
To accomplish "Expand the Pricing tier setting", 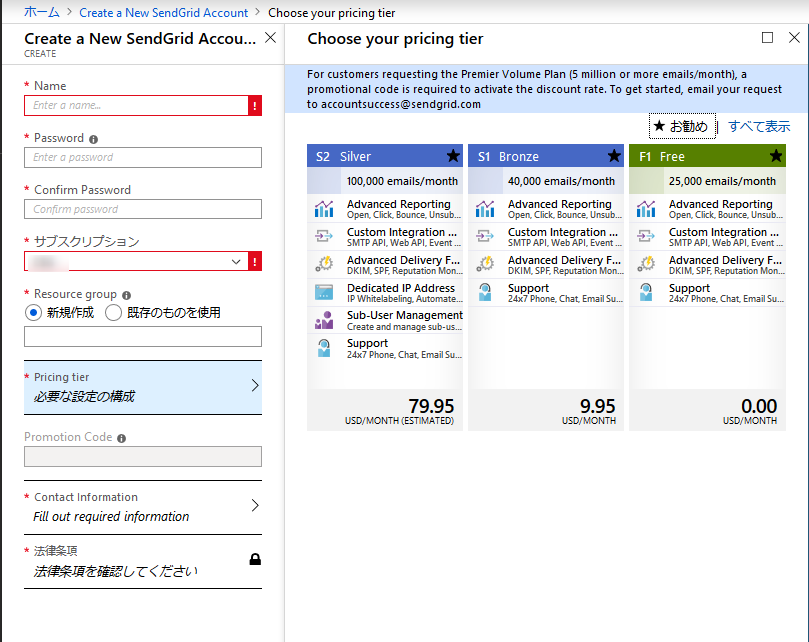I will pyautogui.click(x=143, y=387).
